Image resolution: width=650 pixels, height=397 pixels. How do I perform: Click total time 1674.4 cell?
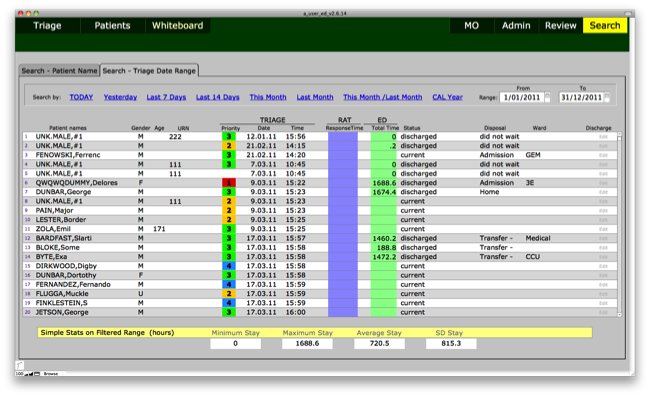[384, 192]
